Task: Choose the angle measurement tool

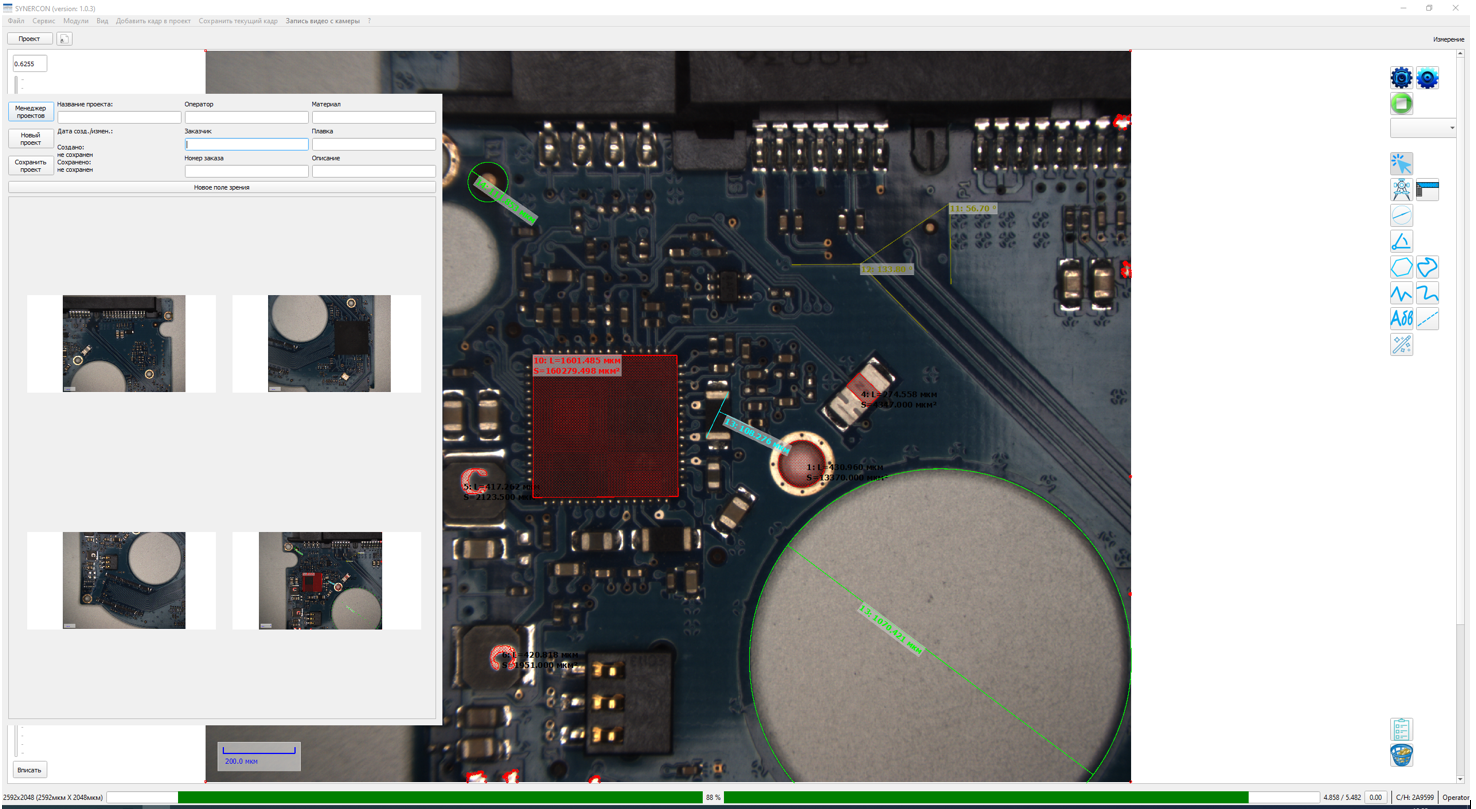Action: pos(1401,241)
